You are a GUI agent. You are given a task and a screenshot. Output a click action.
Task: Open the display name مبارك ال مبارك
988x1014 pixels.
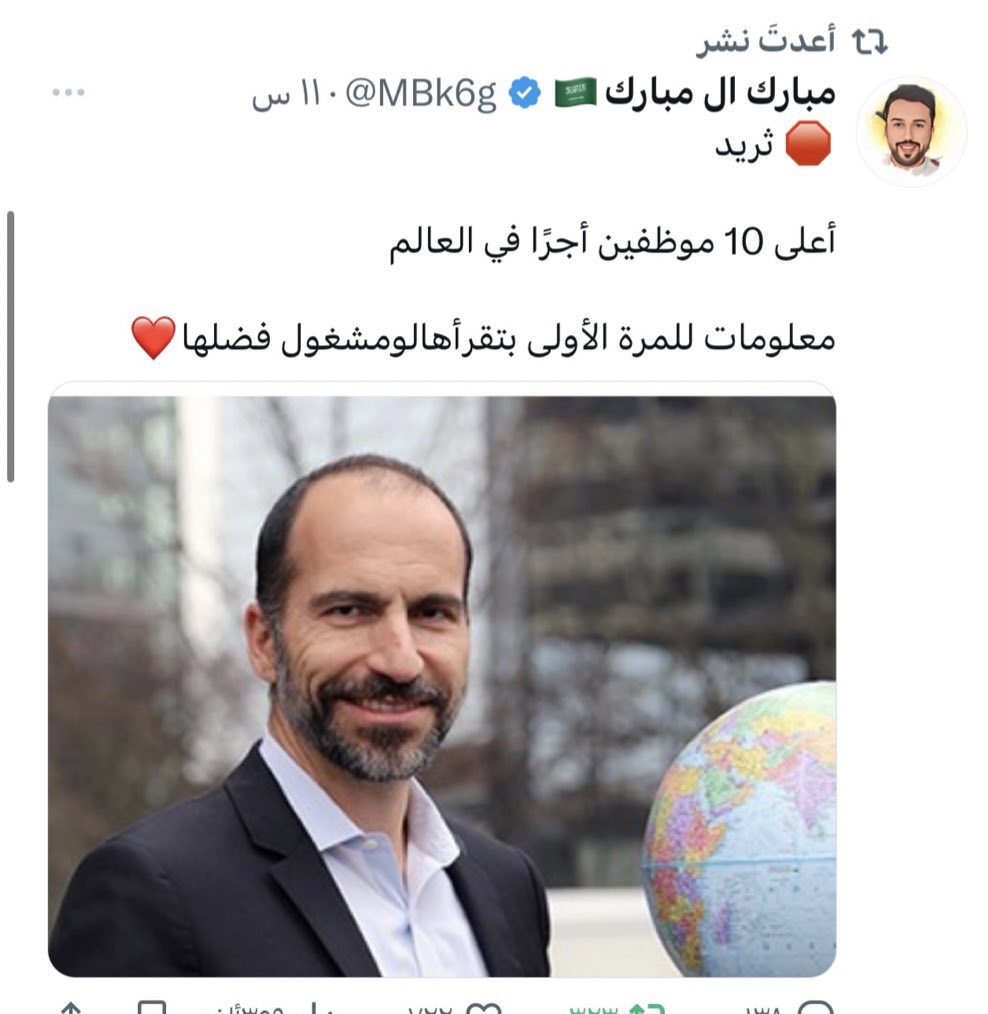point(720,92)
